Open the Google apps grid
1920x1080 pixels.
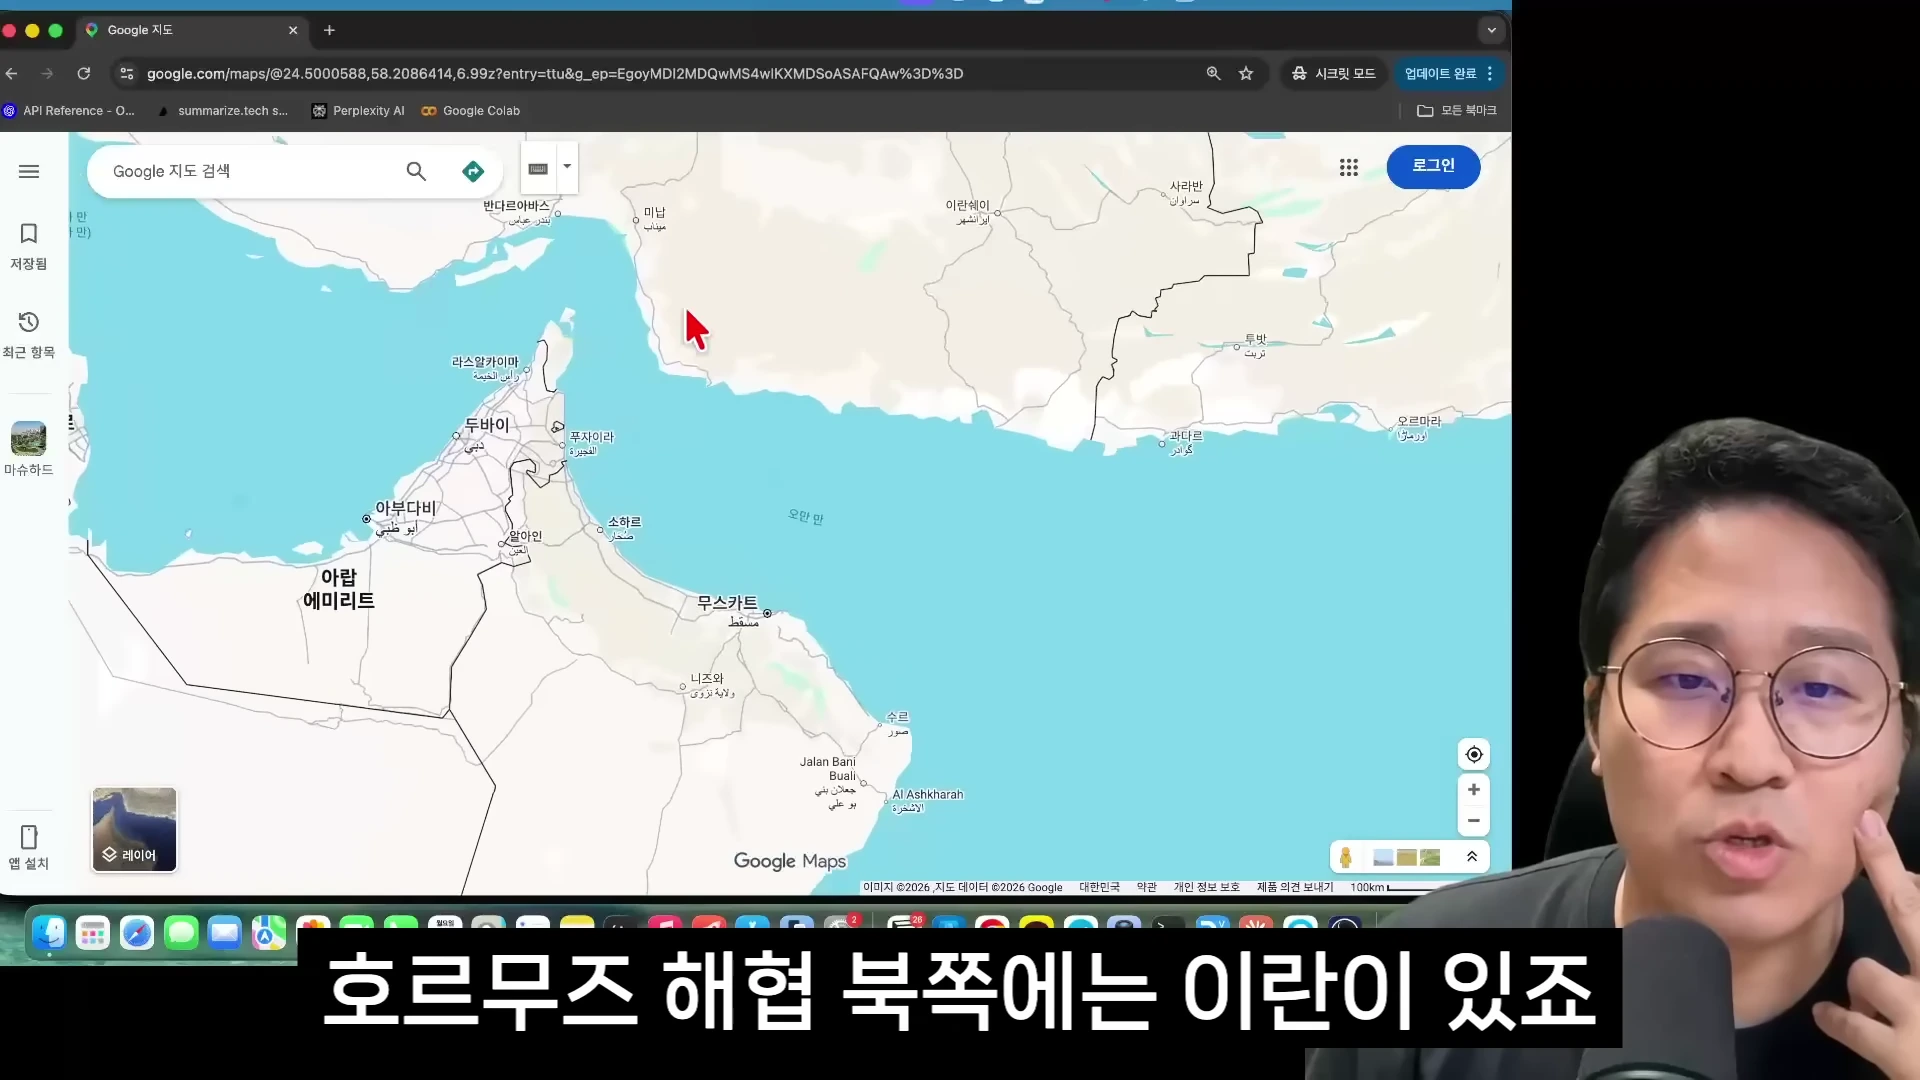(x=1349, y=167)
